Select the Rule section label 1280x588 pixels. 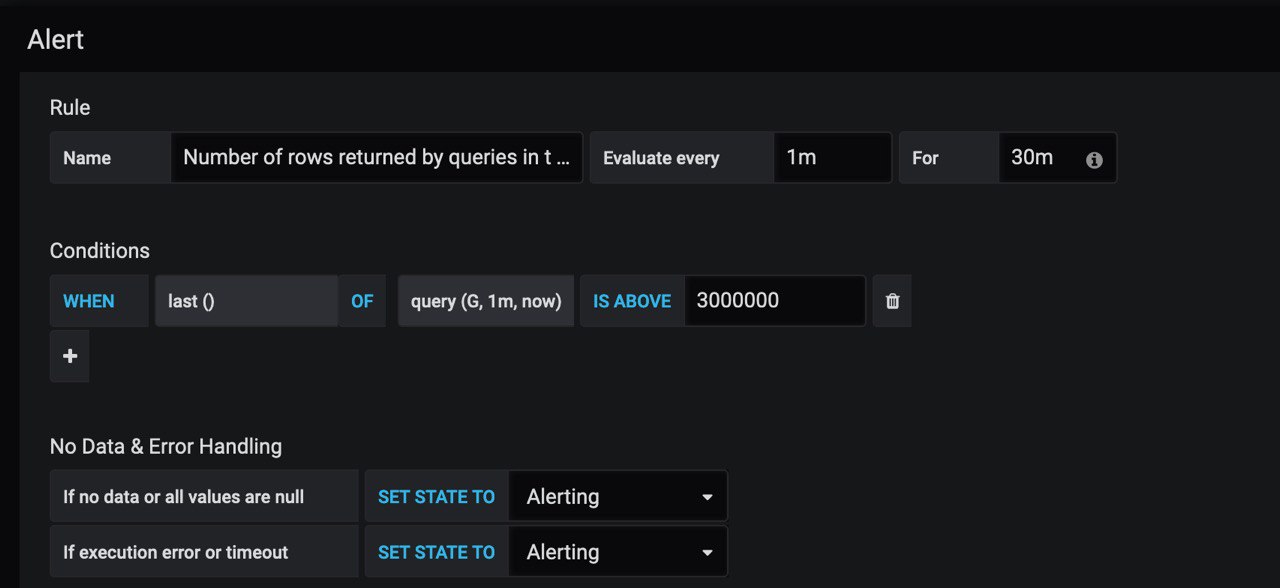(70, 107)
